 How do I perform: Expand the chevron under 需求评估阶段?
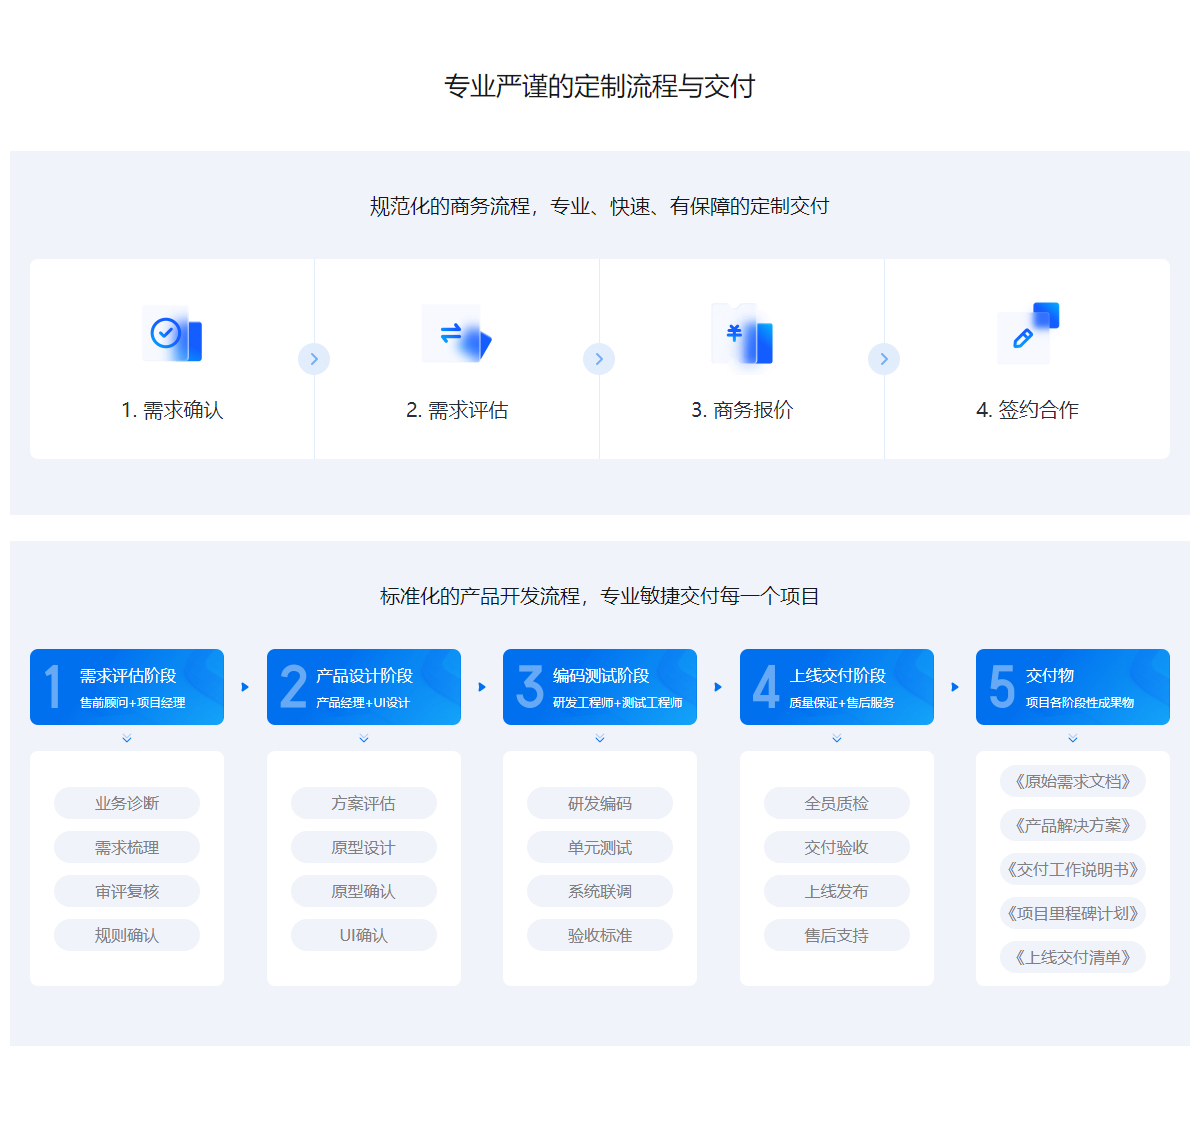127,739
